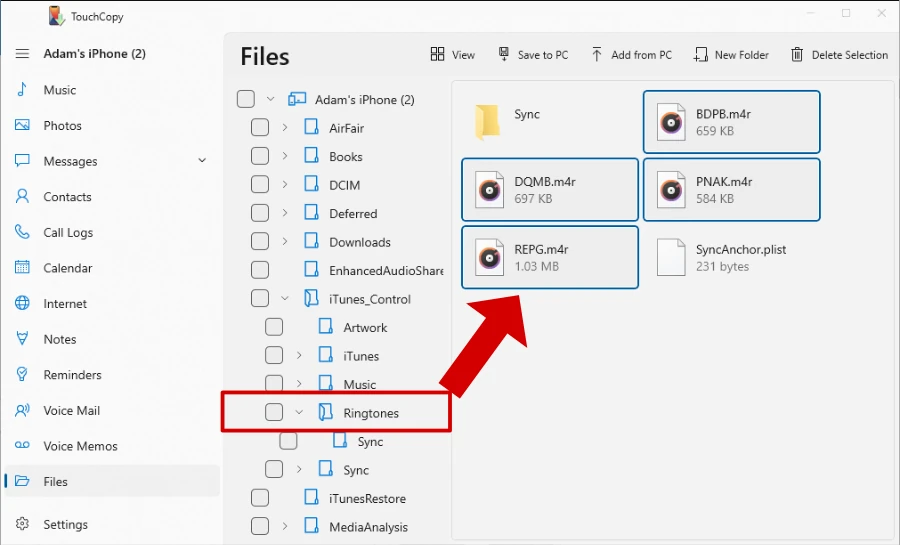Viewport: 900px width, 545px height.
Task: Toggle the Adam's iPhone (2) root checkbox
Action: point(246,99)
